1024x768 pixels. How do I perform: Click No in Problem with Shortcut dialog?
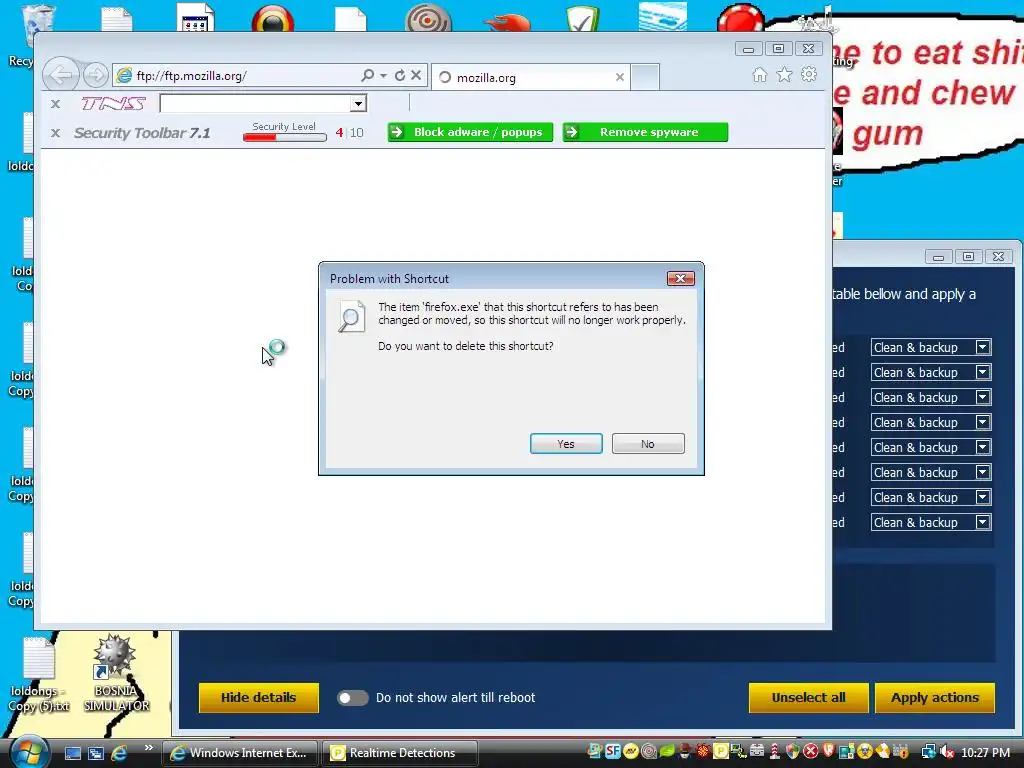[x=648, y=443]
